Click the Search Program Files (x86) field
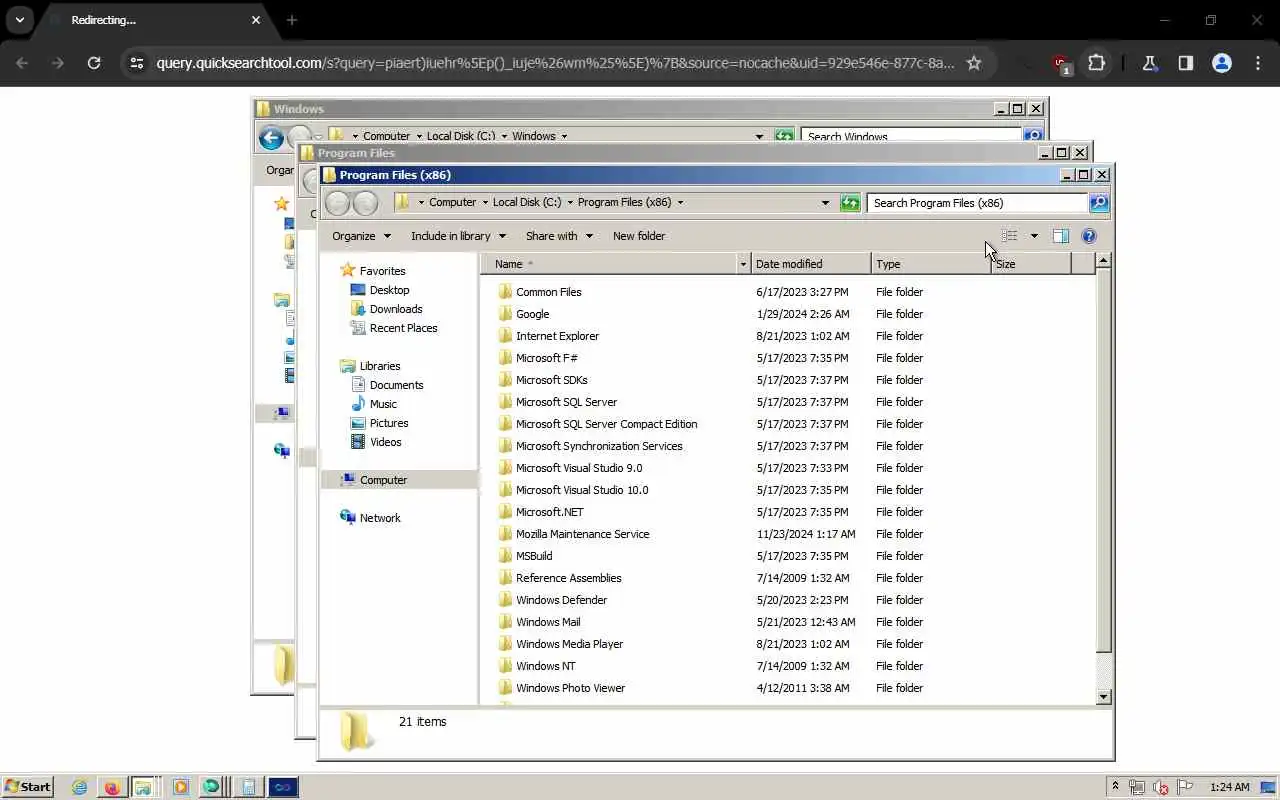This screenshot has height=800, width=1280. (x=977, y=203)
